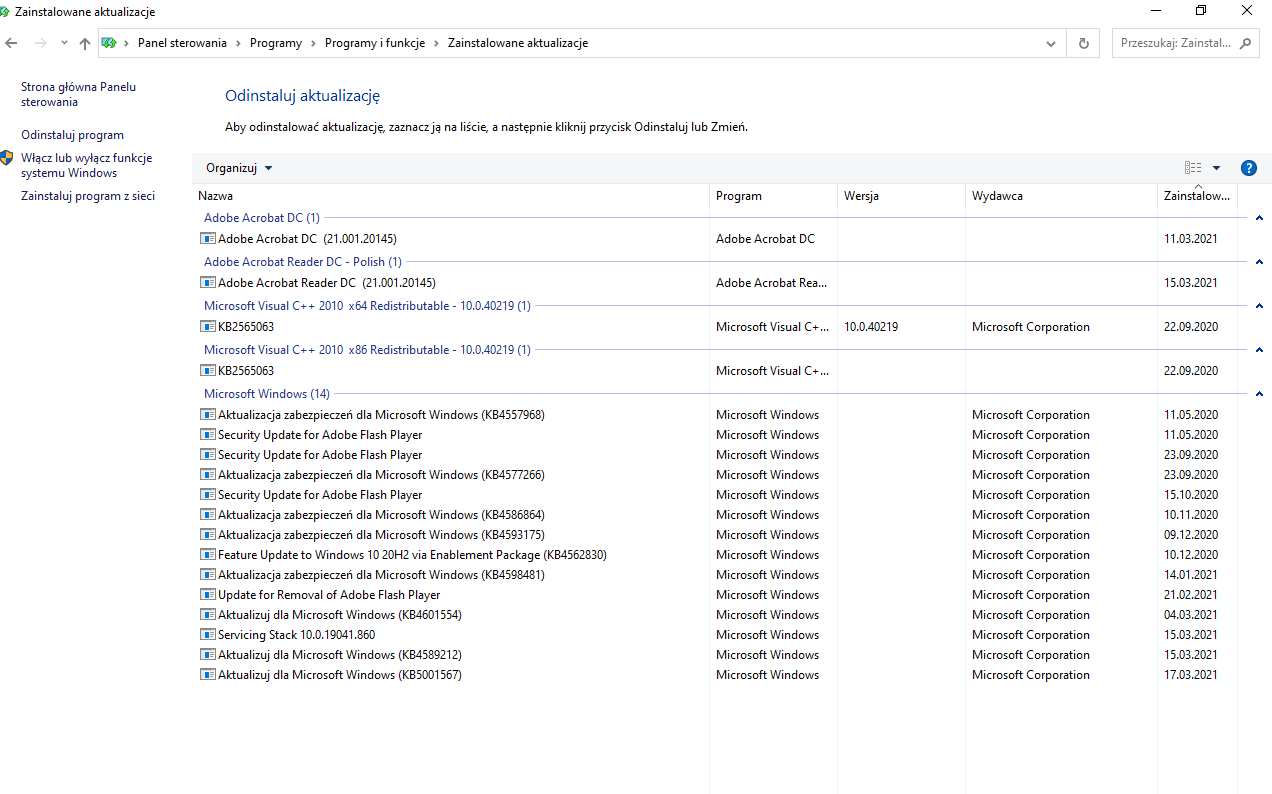This screenshot has width=1272, height=794.
Task: Click Adobe Acrobat DC group title text
Action: point(262,218)
